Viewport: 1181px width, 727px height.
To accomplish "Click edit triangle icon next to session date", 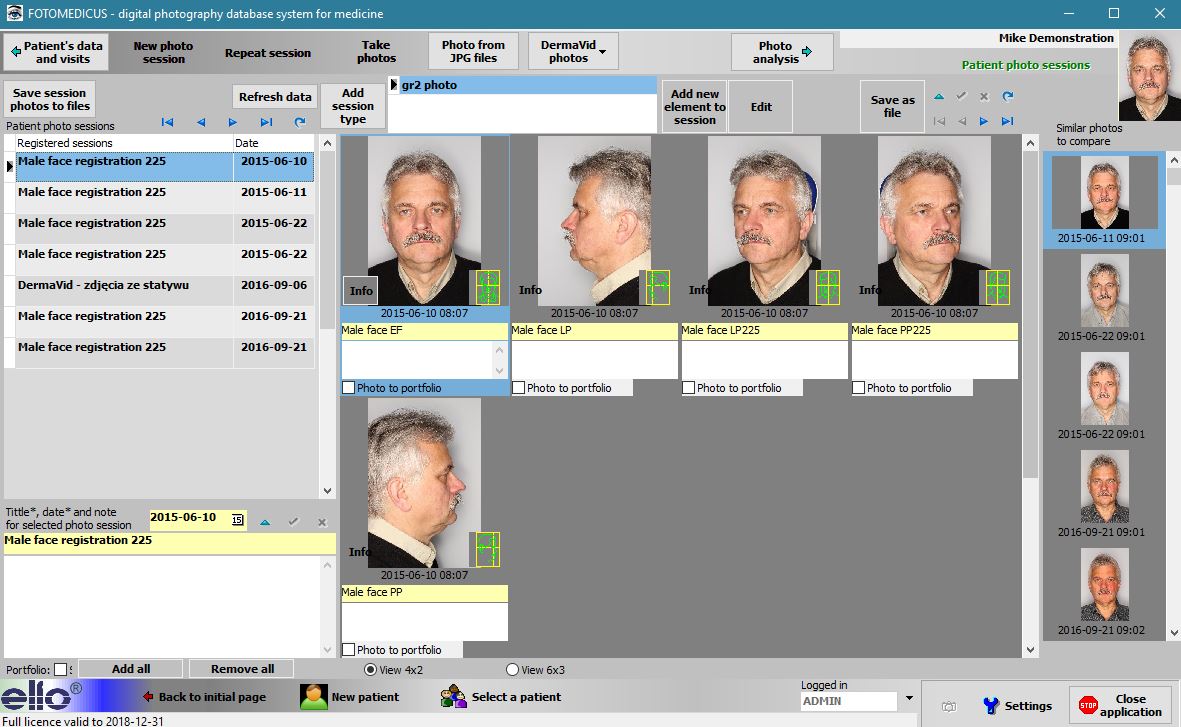I will coord(265,522).
